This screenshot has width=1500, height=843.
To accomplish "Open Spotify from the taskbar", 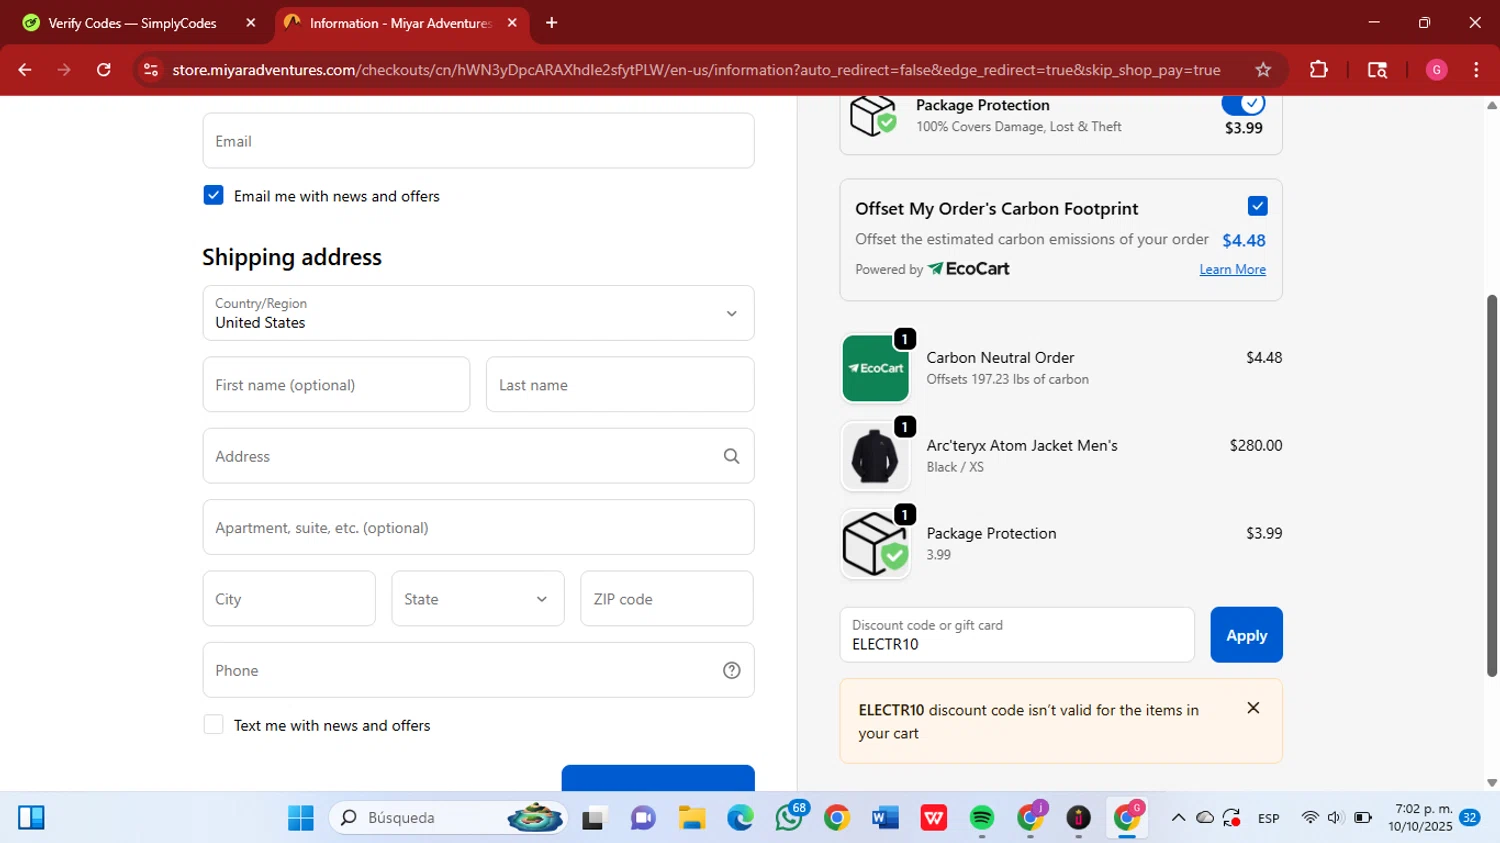I will coord(982,818).
